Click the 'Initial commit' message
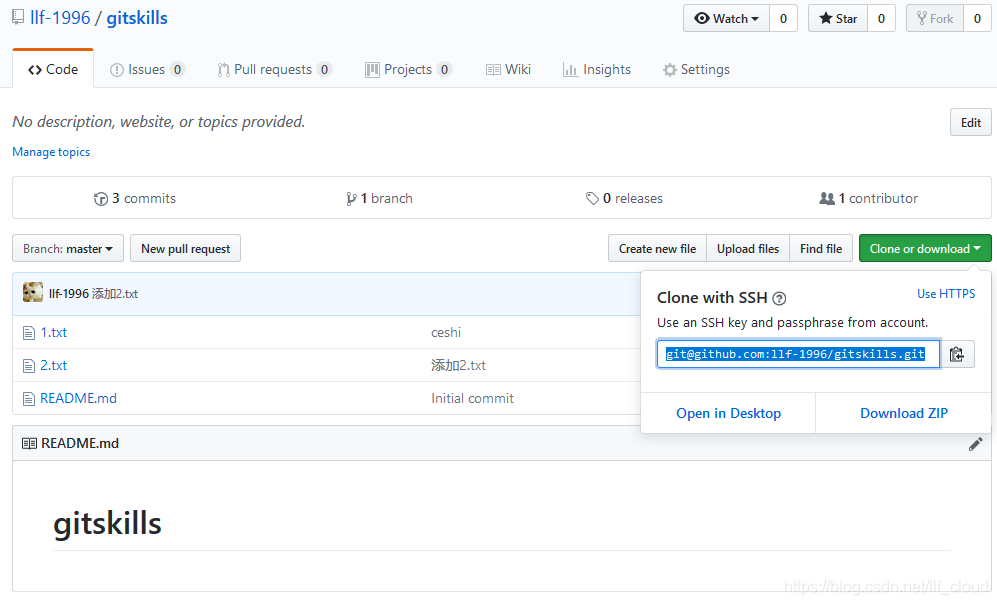 [x=472, y=399]
